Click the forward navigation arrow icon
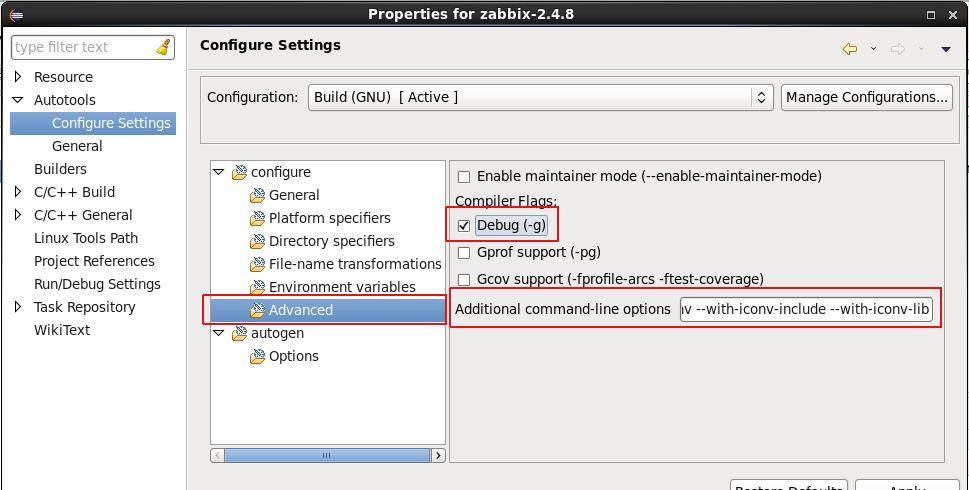The image size is (969, 490). point(897,48)
